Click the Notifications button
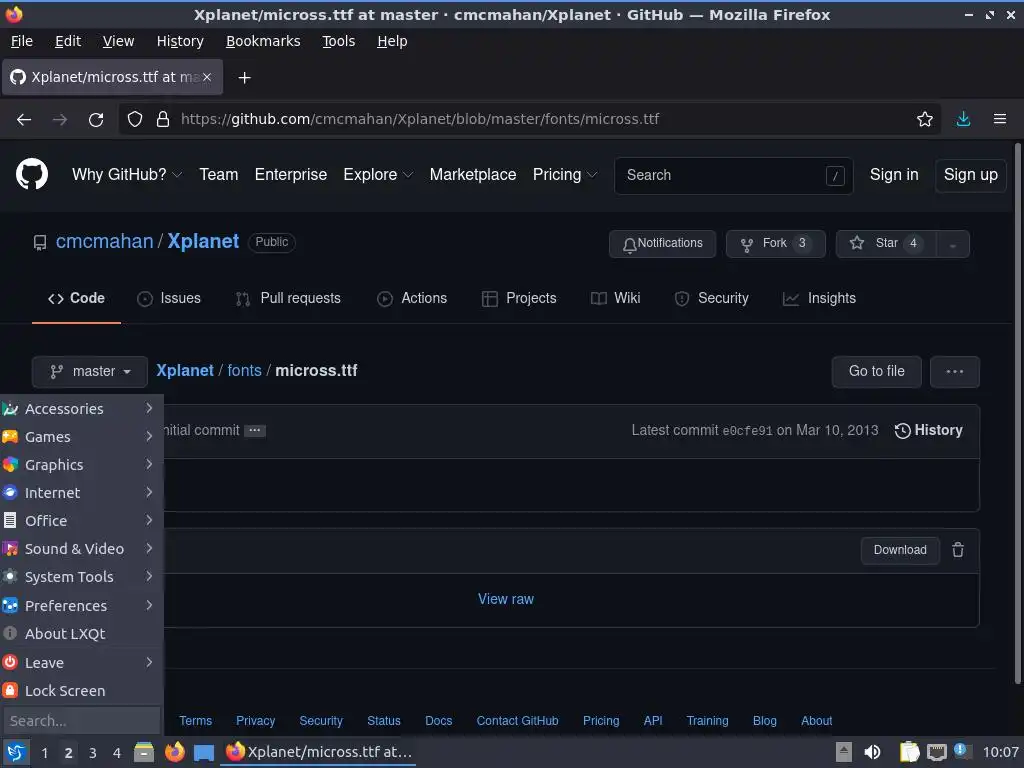Image resolution: width=1024 pixels, height=768 pixels. click(662, 244)
